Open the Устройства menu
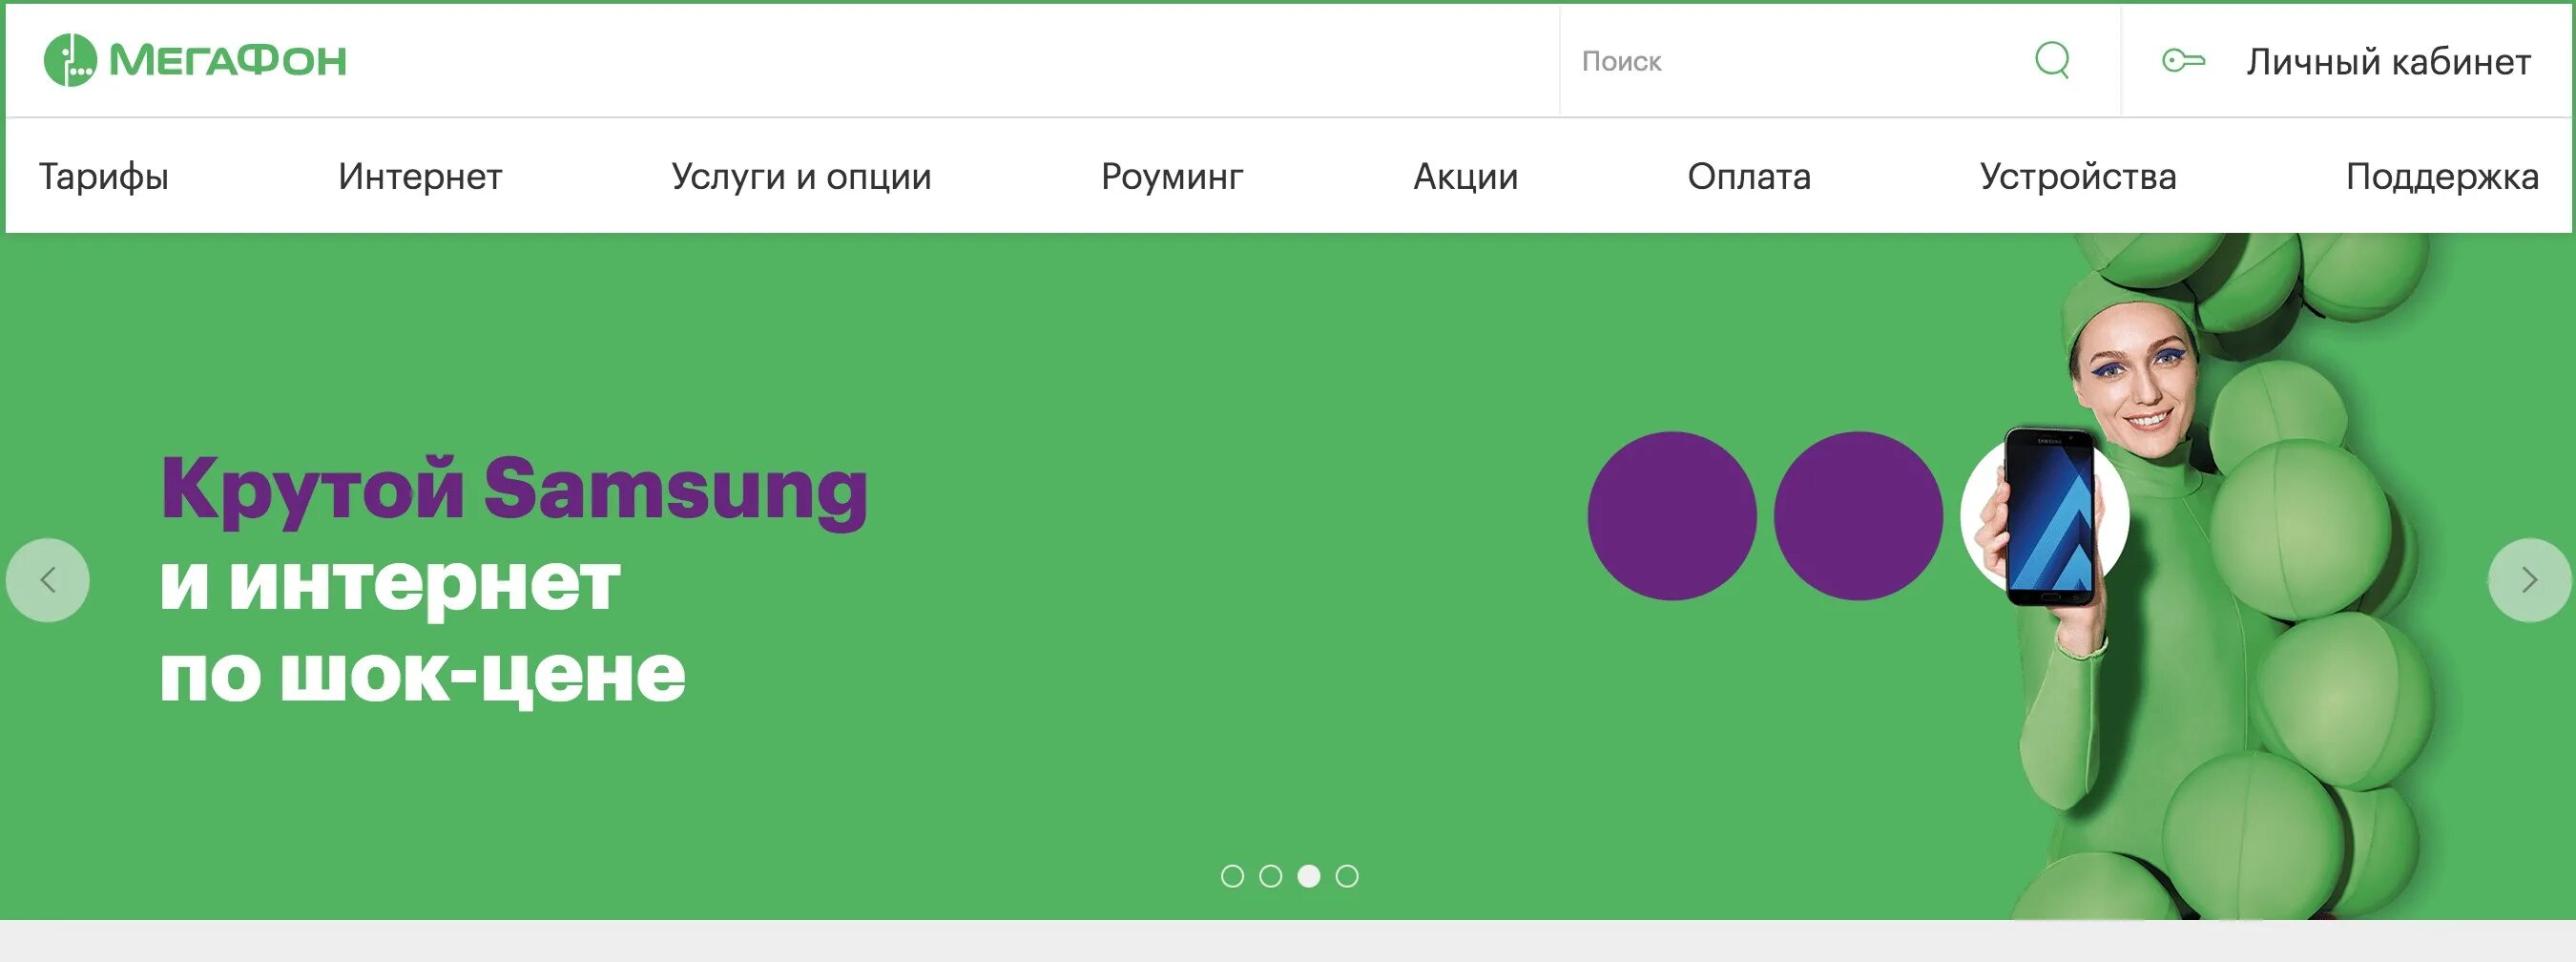This screenshot has height=962, width=2576. pyautogui.click(x=2078, y=177)
